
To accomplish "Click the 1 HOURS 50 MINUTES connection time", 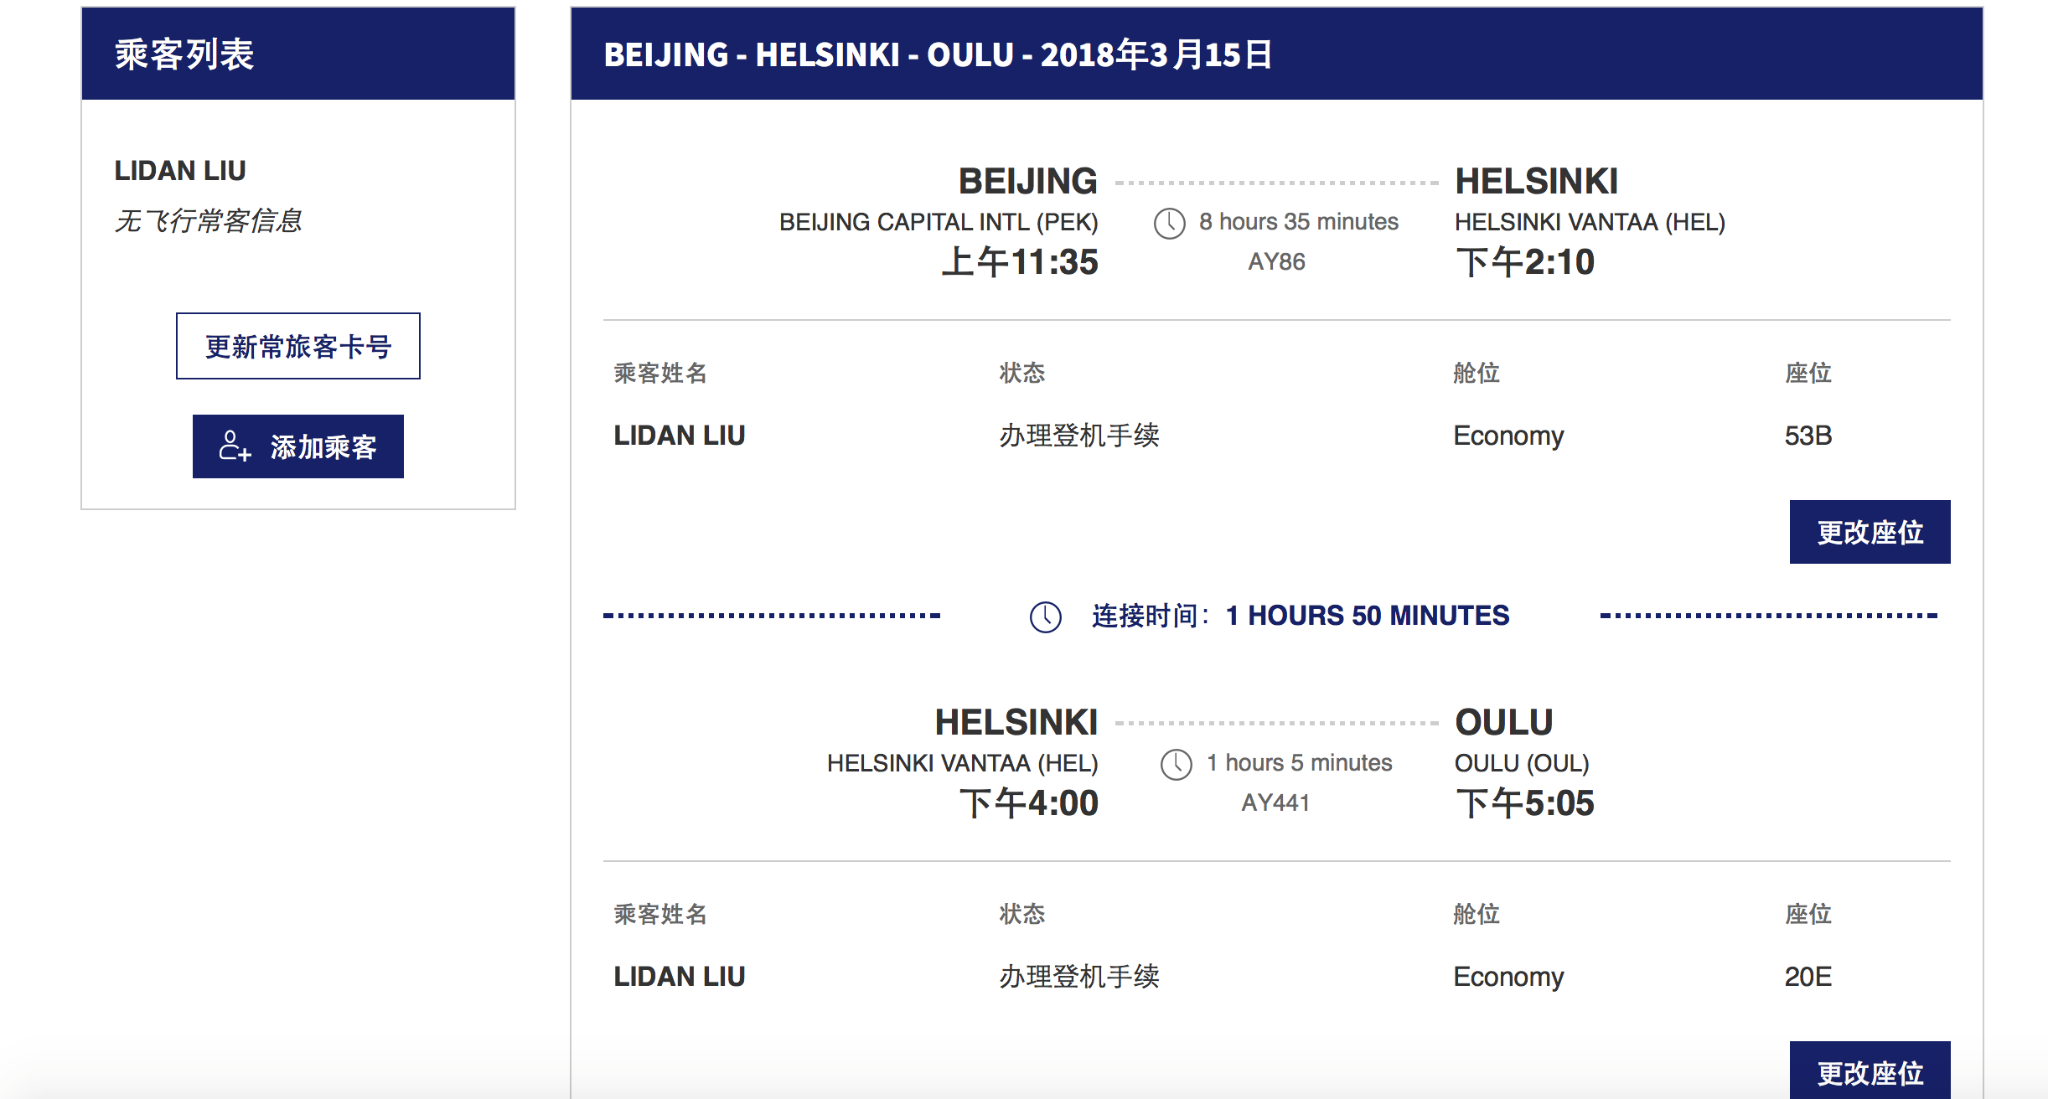I will pyautogui.click(x=1367, y=616).
